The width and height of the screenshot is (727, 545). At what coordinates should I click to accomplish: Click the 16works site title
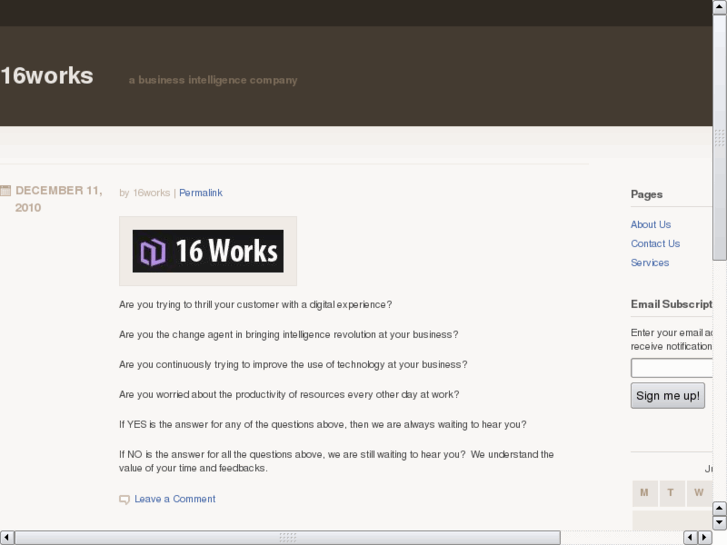[x=47, y=76]
